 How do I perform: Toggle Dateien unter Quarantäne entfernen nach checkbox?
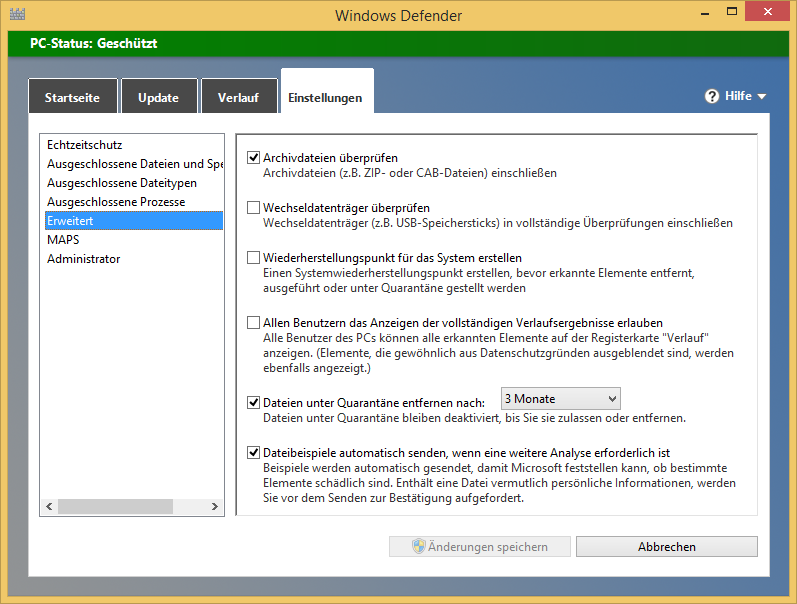tap(253, 402)
